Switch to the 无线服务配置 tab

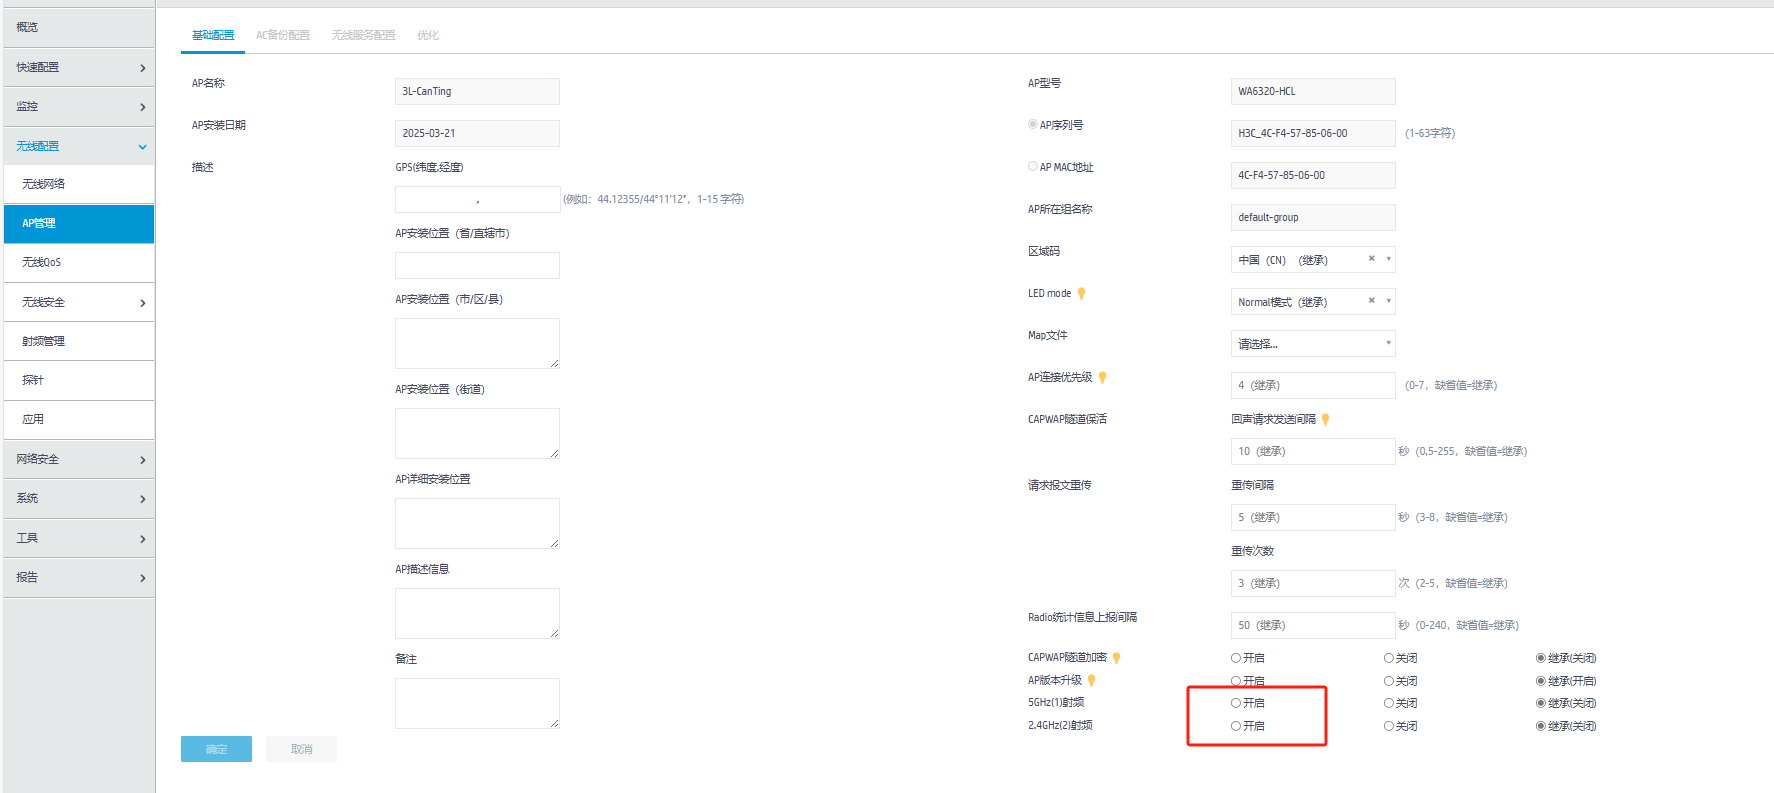364,35
